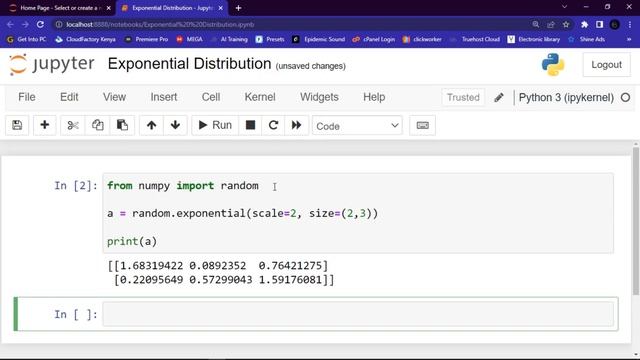640x360 pixels.
Task: Click the Jupyter logo
Action: click(52, 64)
